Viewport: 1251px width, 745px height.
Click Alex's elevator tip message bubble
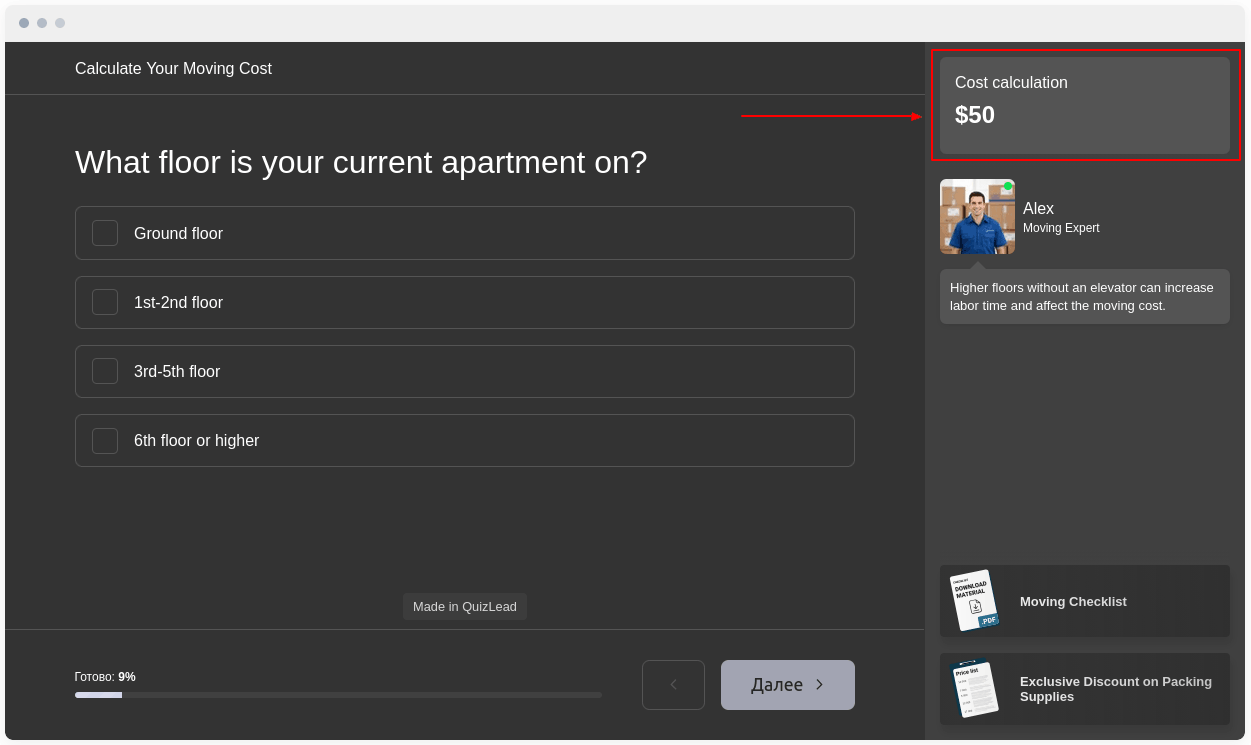click(1085, 296)
